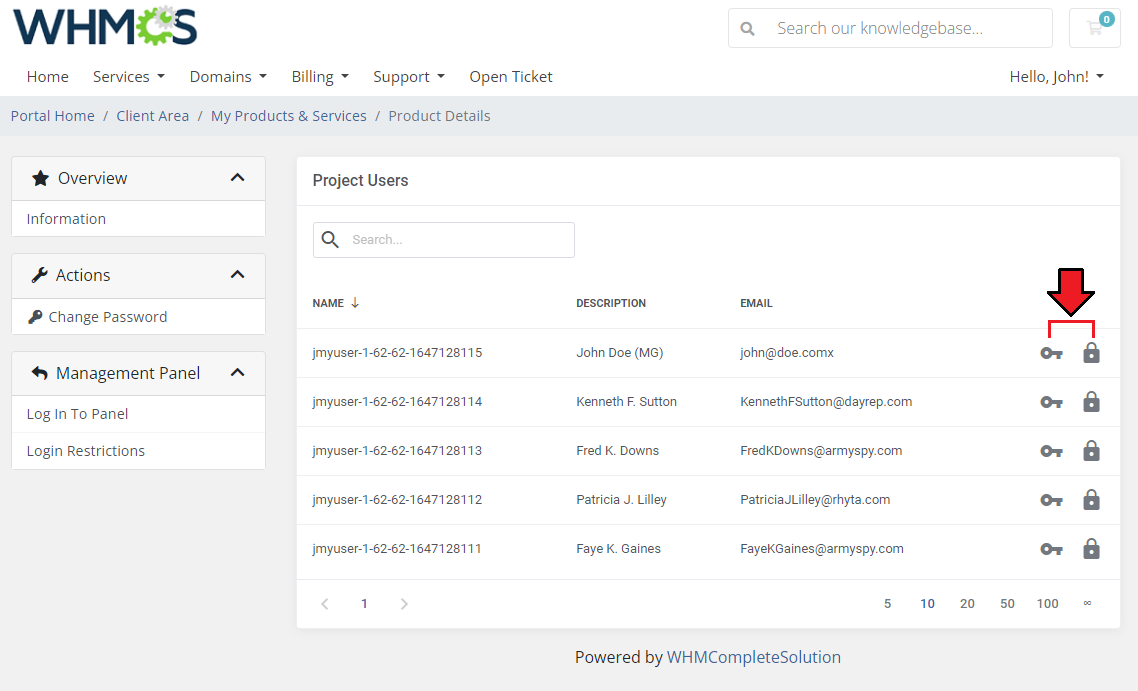
Task: Open the Domains dropdown menu
Action: click(x=228, y=76)
